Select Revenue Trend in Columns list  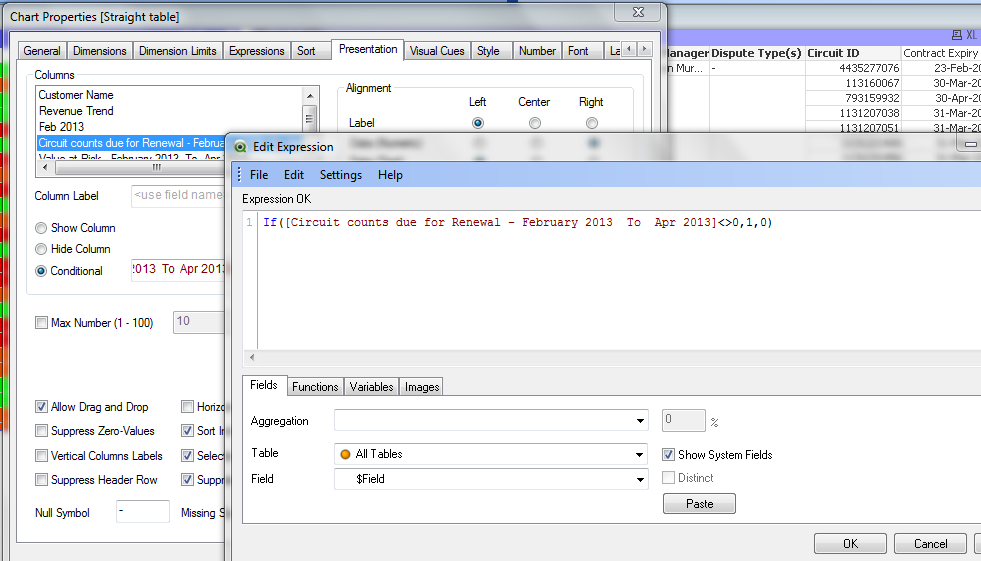76,111
